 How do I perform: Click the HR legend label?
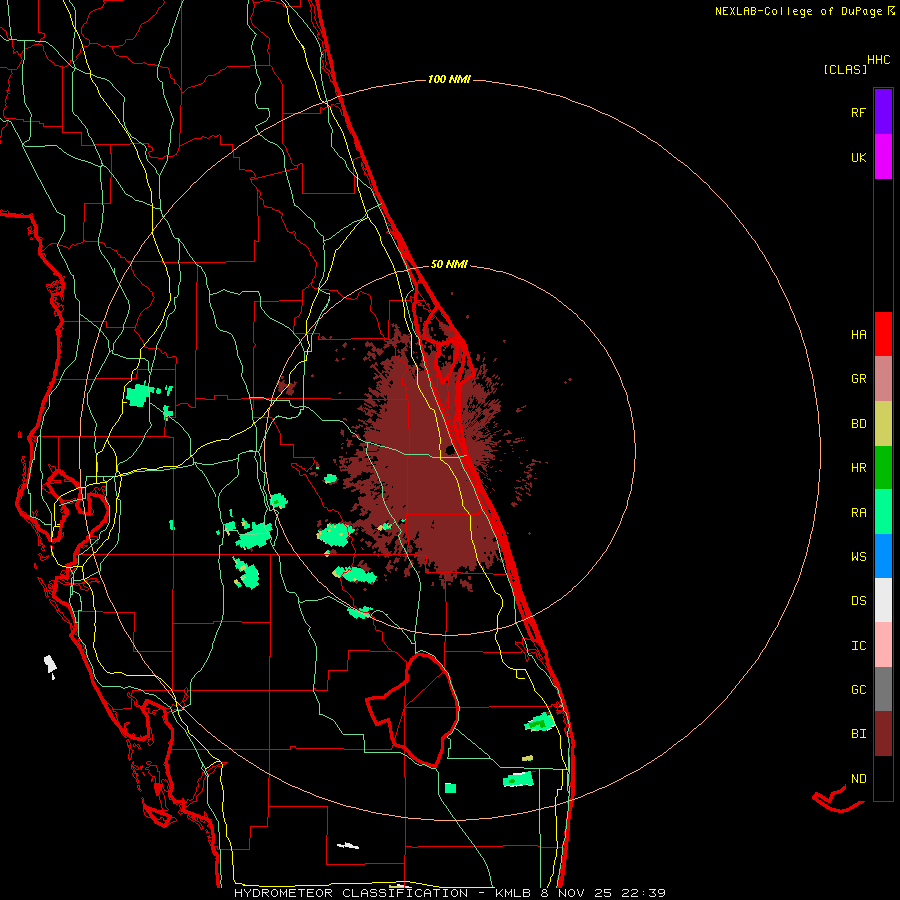(x=858, y=468)
